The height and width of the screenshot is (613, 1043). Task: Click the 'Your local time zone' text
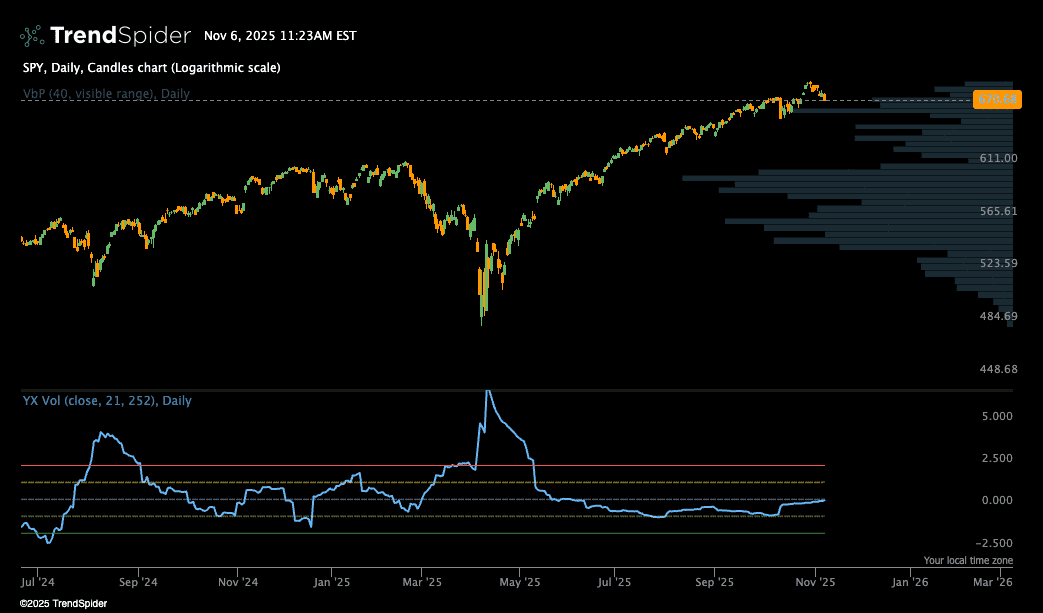pyautogui.click(x=967, y=561)
